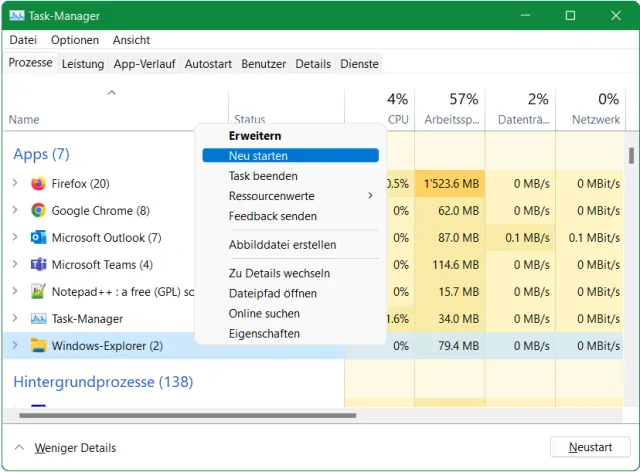Screen dimensions: 640x472
Task: Click the Firefox app icon
Action: [39, 184]
